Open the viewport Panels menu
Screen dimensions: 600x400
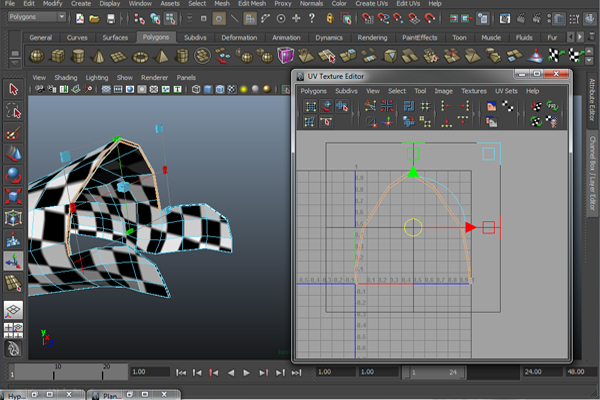coord(186,78)
